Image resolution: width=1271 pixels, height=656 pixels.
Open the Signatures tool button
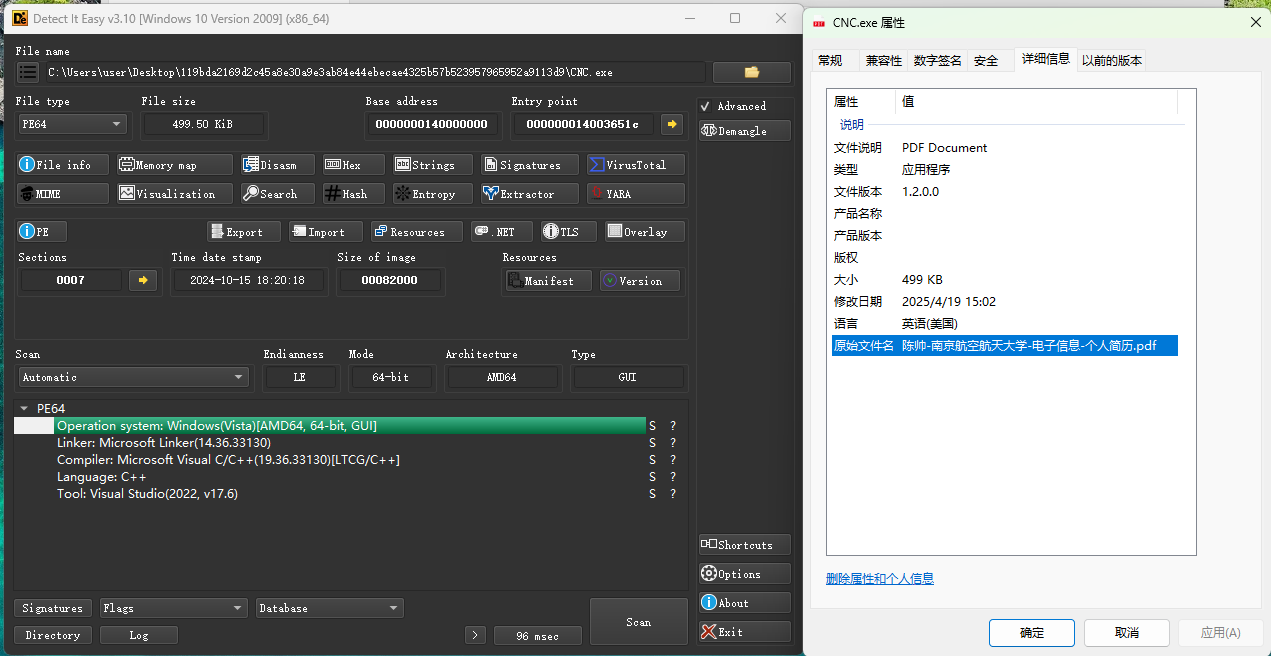tap(530, 165)
